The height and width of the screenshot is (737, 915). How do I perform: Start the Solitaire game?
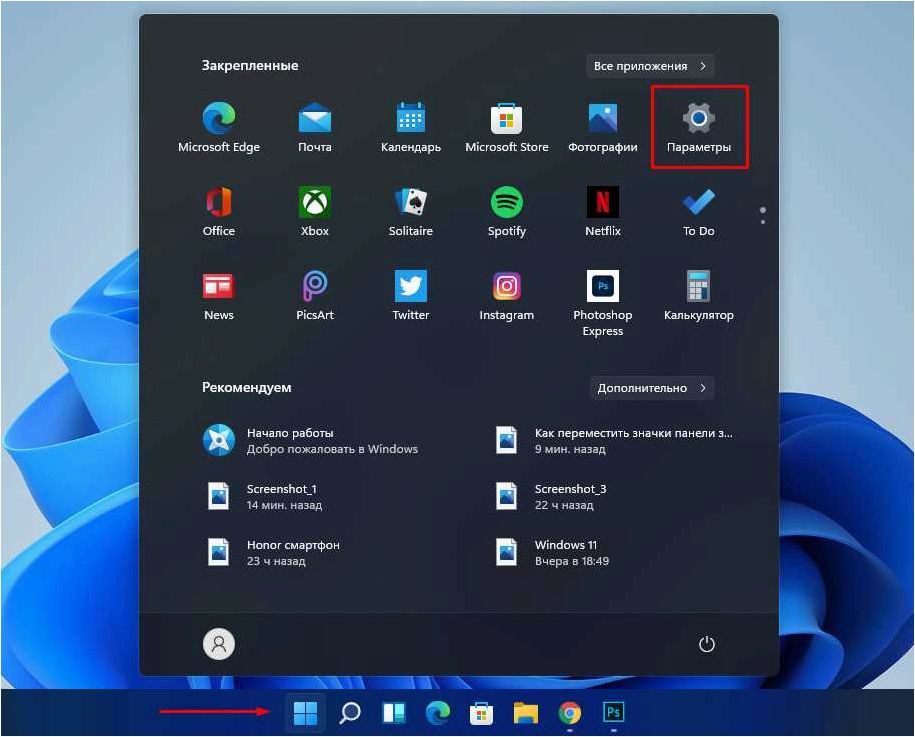coord(411,211)
